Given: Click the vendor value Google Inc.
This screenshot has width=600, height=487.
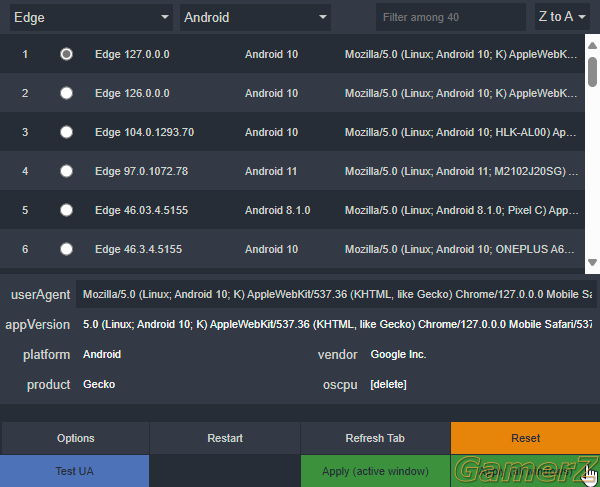Looking at the screenshot, I should coord(398,354).
